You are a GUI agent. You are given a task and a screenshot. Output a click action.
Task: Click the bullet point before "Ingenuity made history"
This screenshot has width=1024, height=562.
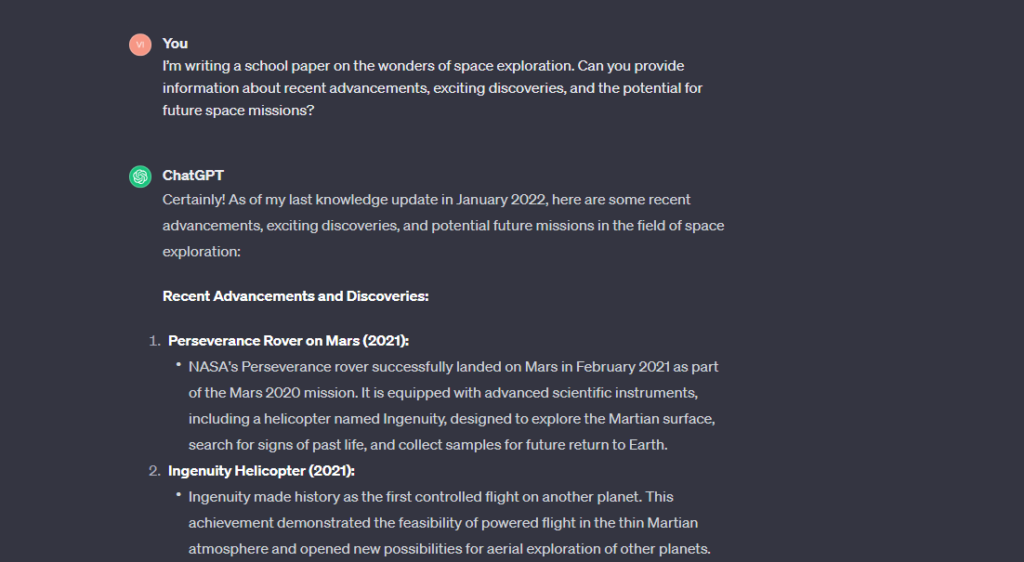(177, 495)
